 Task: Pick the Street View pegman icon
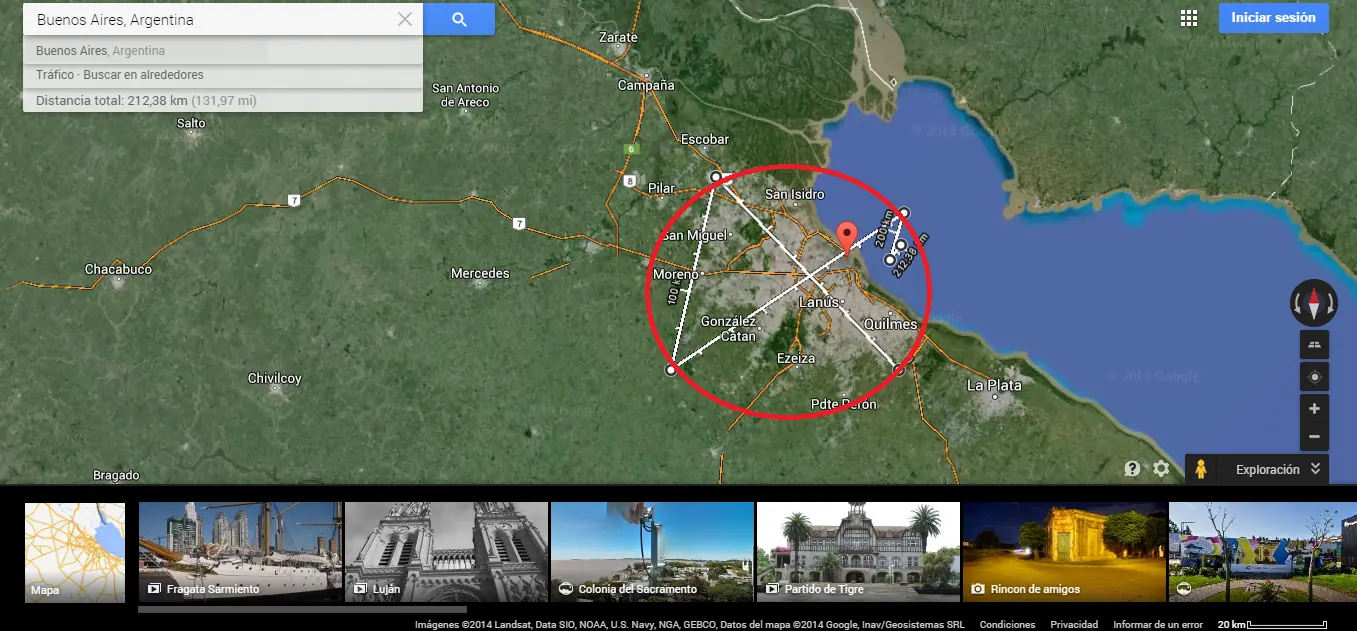click(1200, 469)
